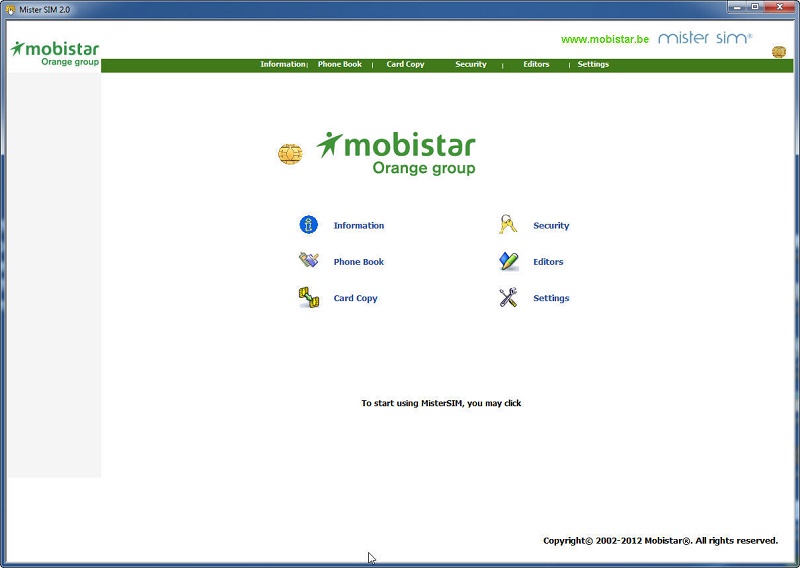The width and height of the screenshot is (800, 568).
Task: Click the Settings wrench and screwdriver icon
Action: point(508,297)
